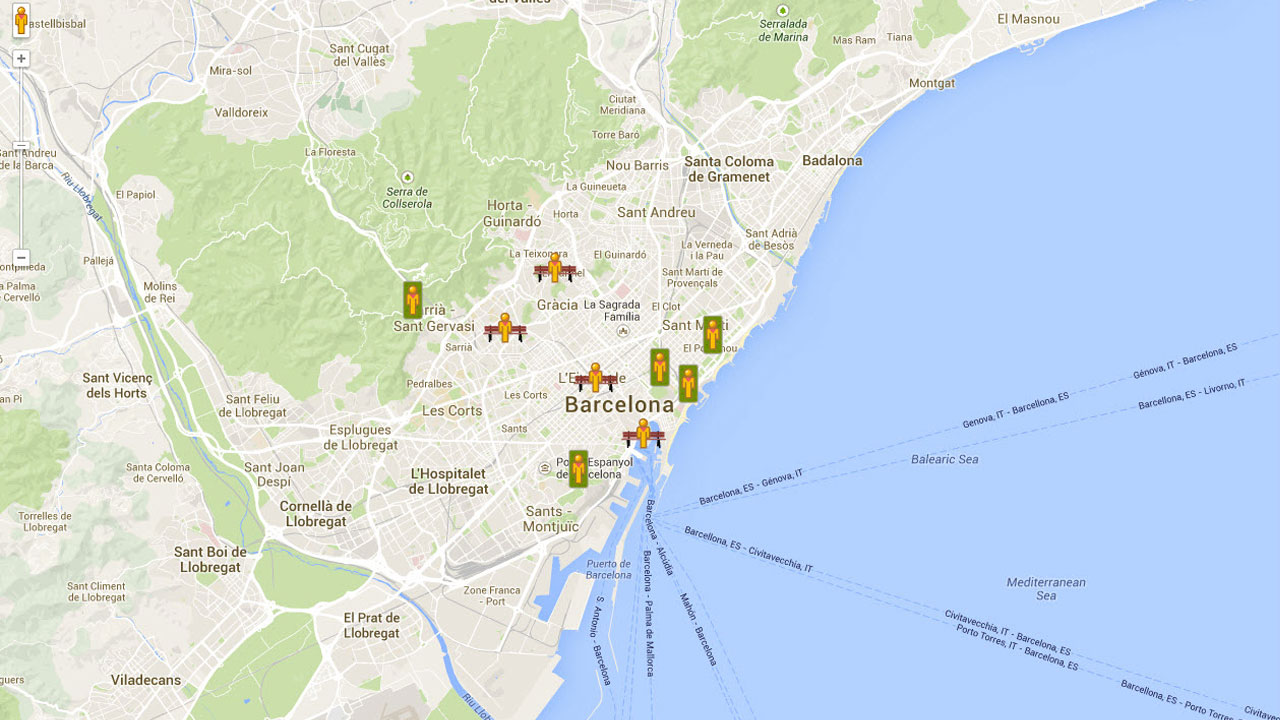Select the green marker on Poble Espanyol
Screen dimensions: 1280x720
coord(578,468)
